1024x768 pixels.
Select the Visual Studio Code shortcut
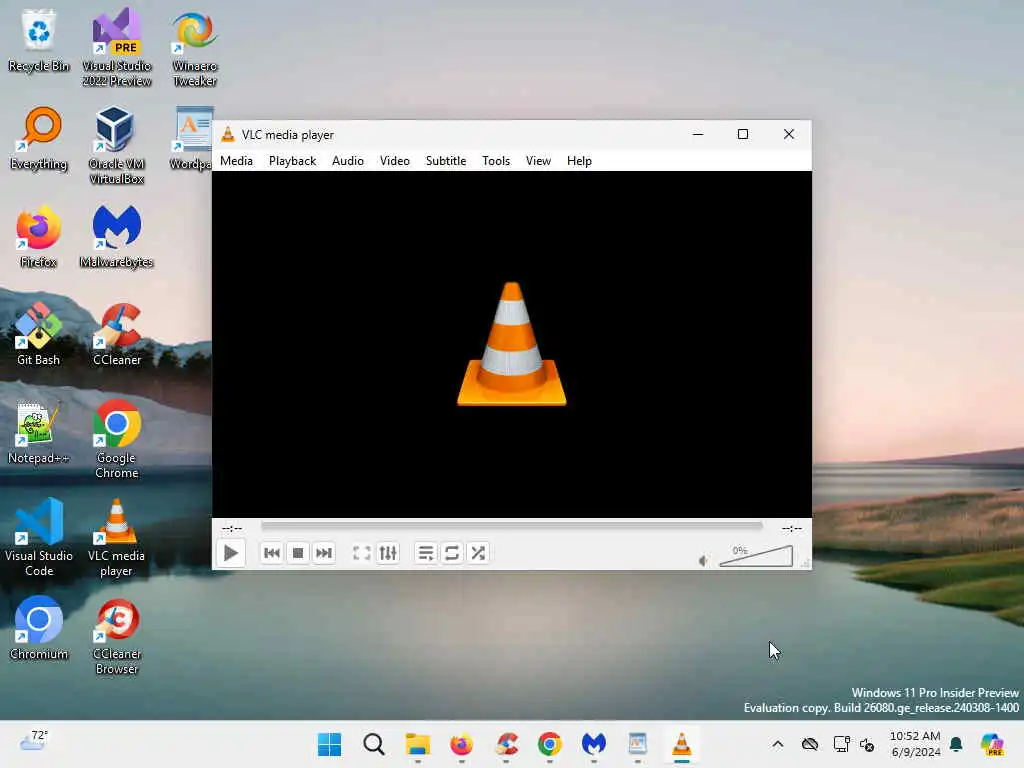point(39,537)
